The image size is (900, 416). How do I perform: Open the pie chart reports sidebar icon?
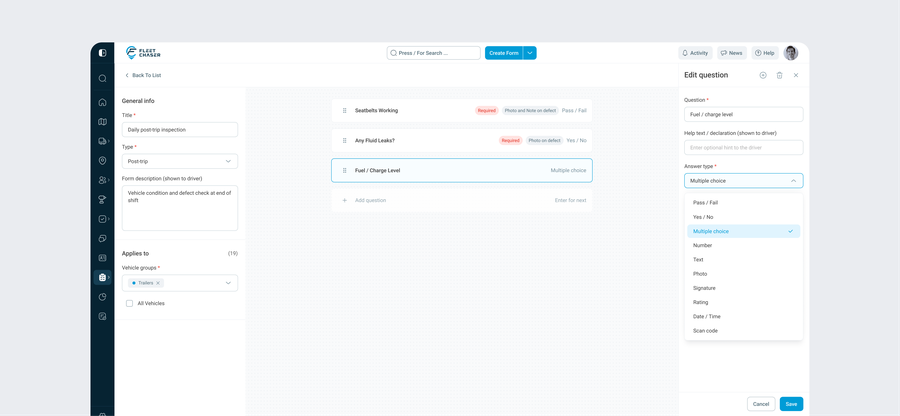click(102, 297)
